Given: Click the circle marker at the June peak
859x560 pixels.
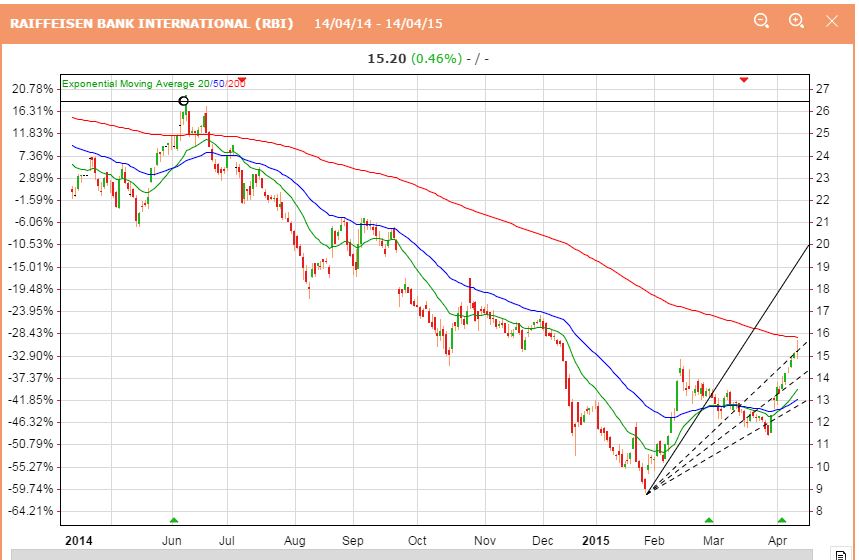Looking at the screenshot, I should pyautogui.click(x=183, y=101).
